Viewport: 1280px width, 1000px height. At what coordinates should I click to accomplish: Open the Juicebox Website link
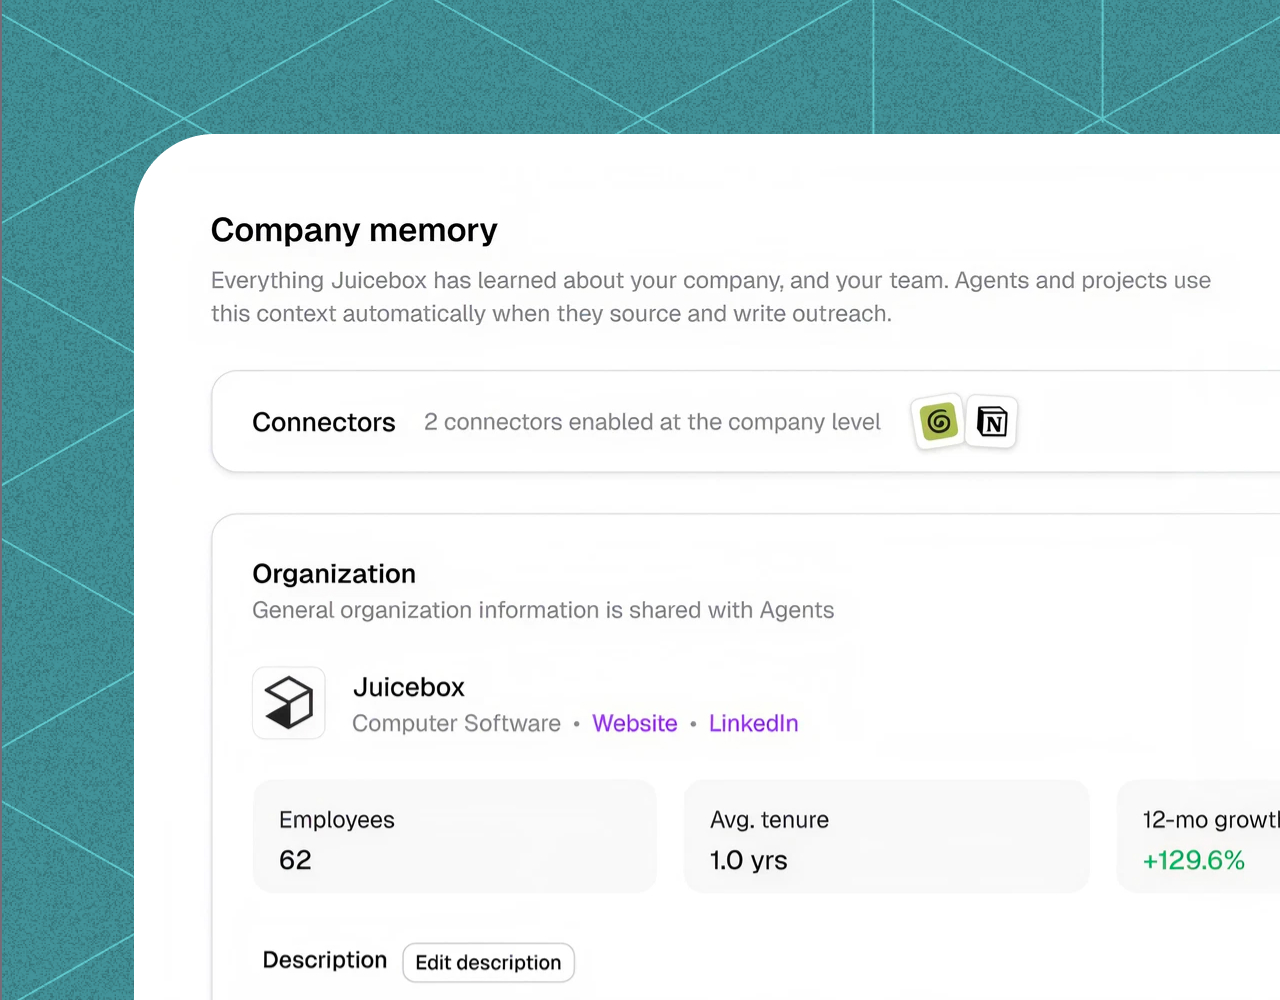point(635,723)
